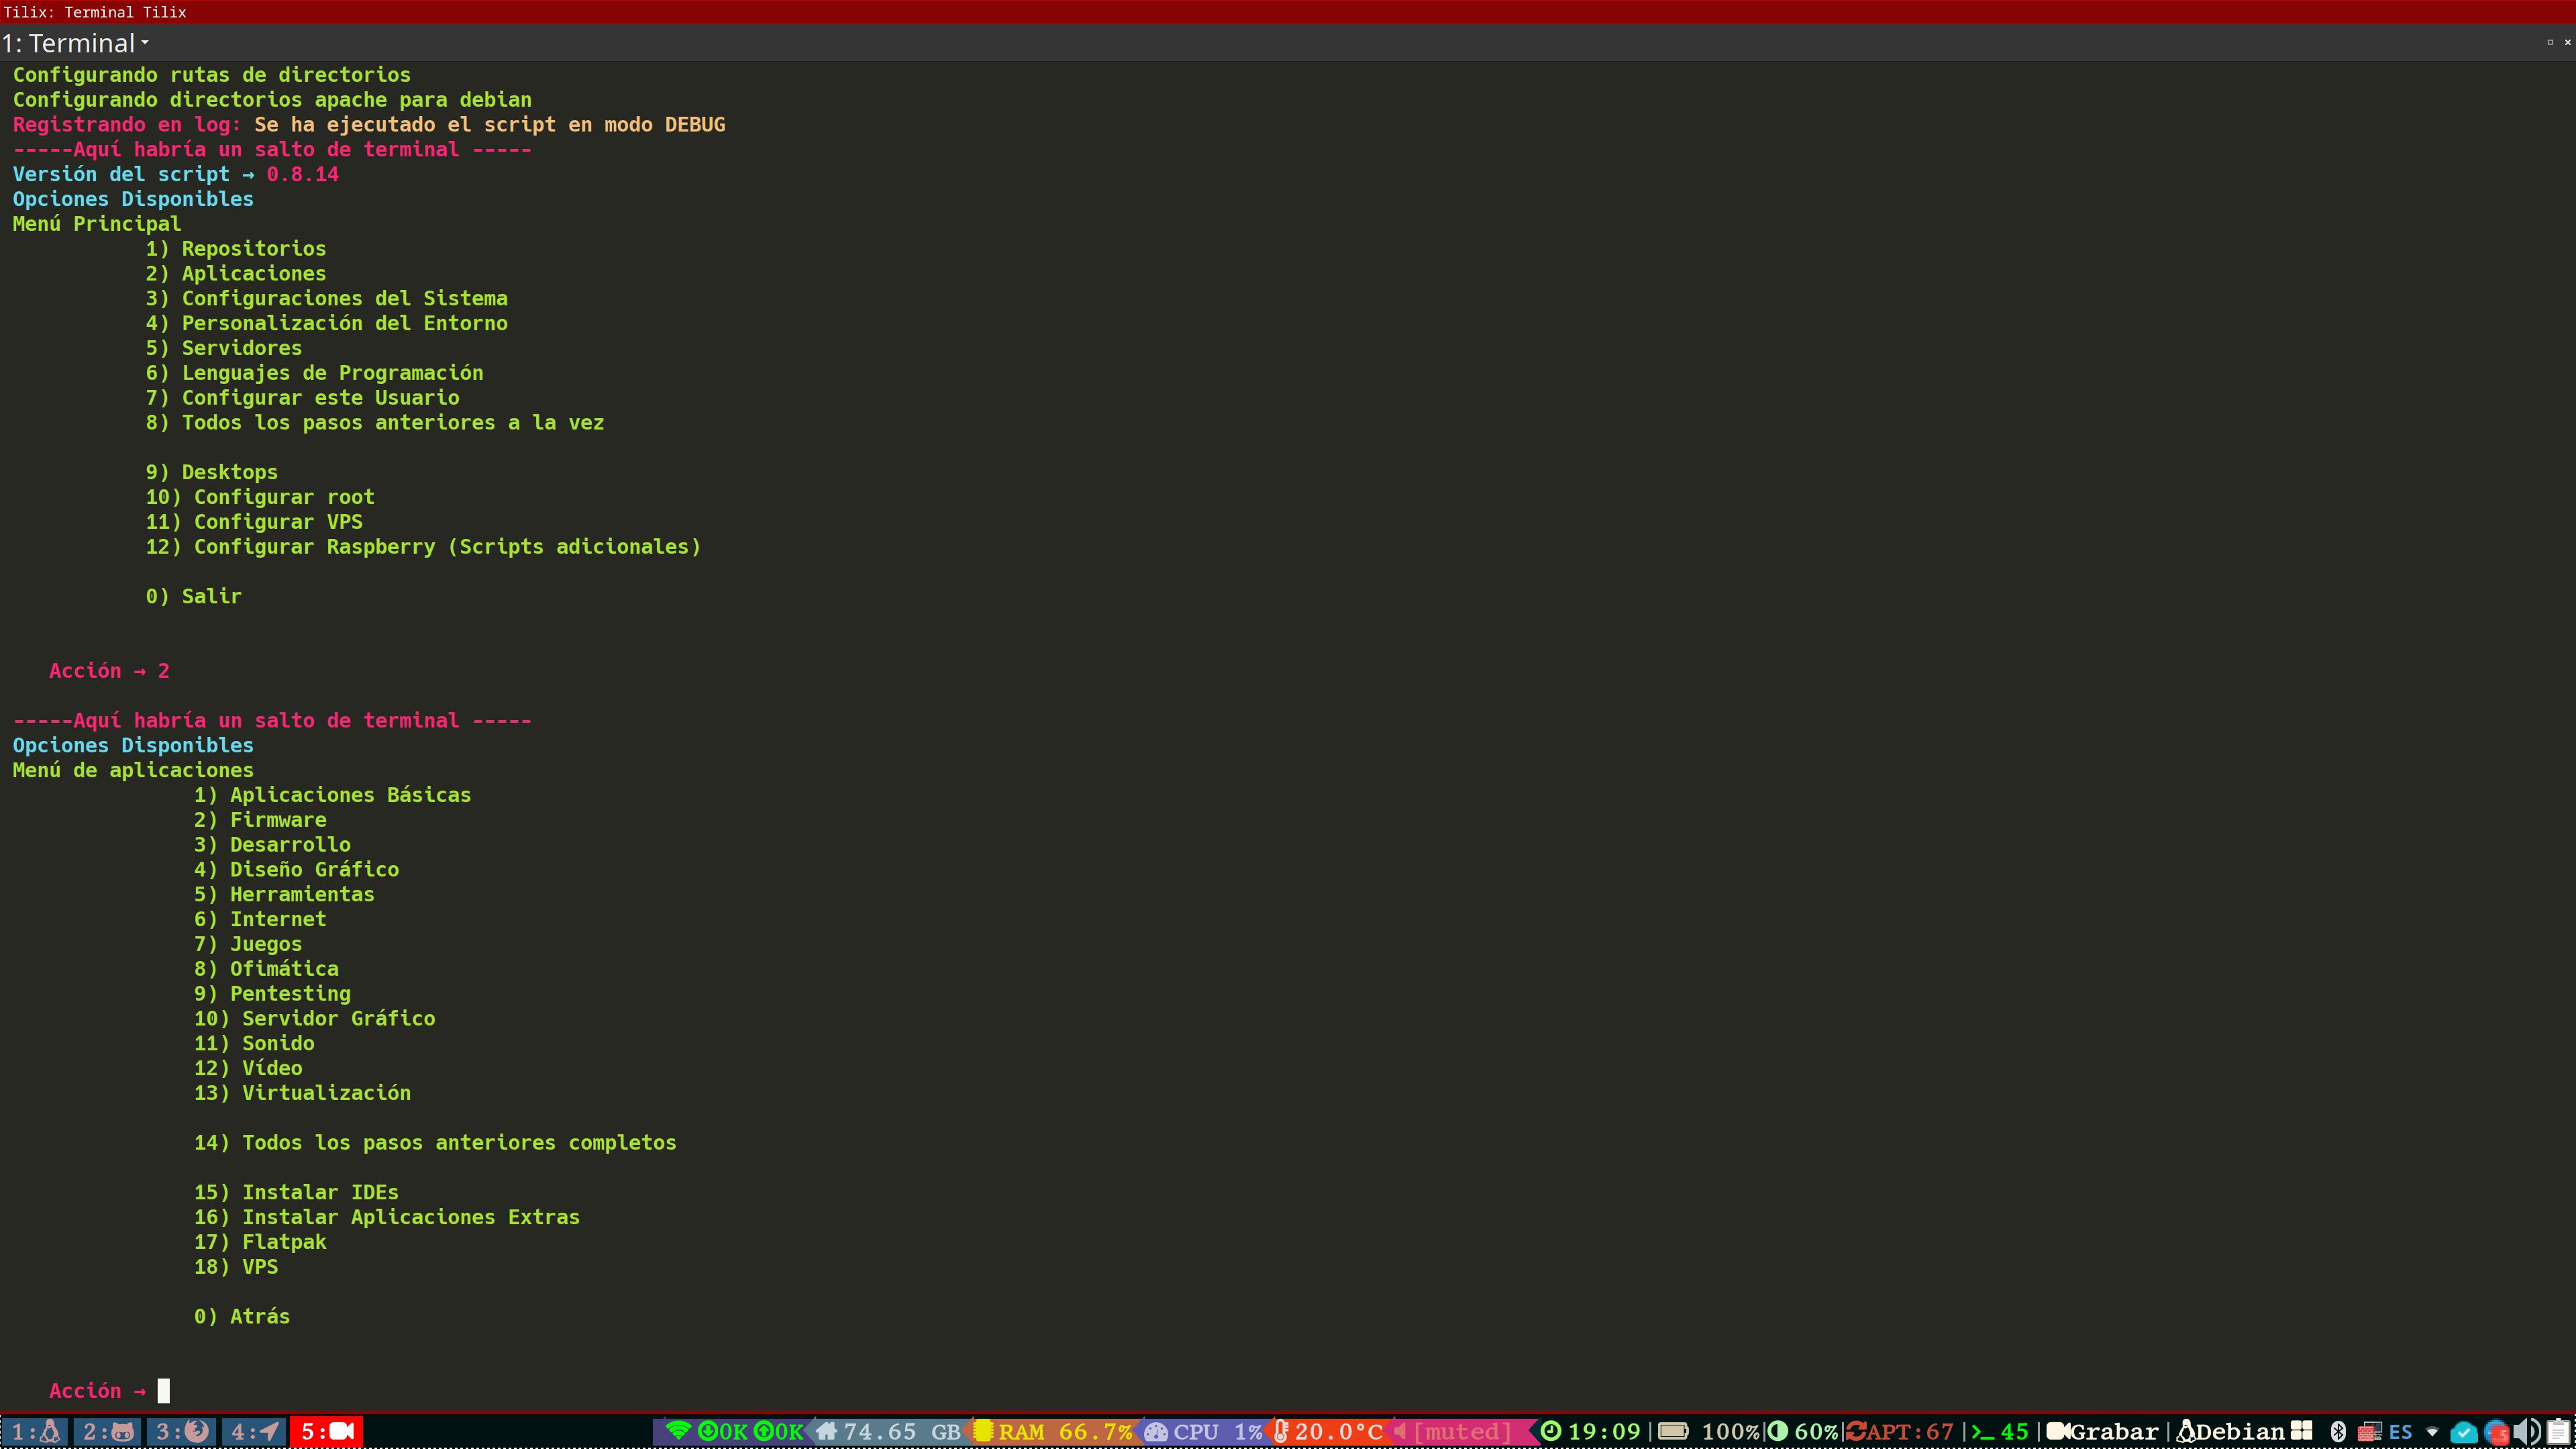
Task: Expand the system tray arrow menu
Action: click(2433, 1431)
